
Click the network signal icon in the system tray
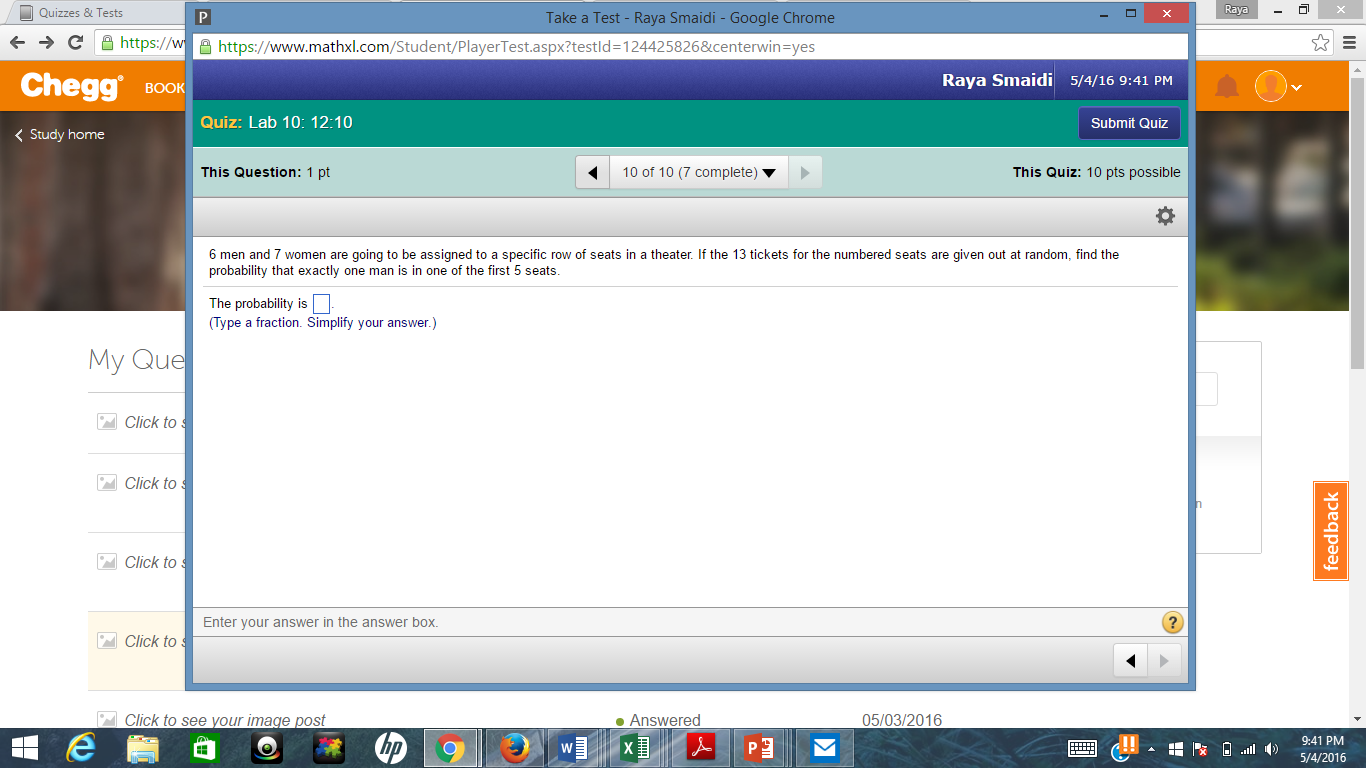1248,749
